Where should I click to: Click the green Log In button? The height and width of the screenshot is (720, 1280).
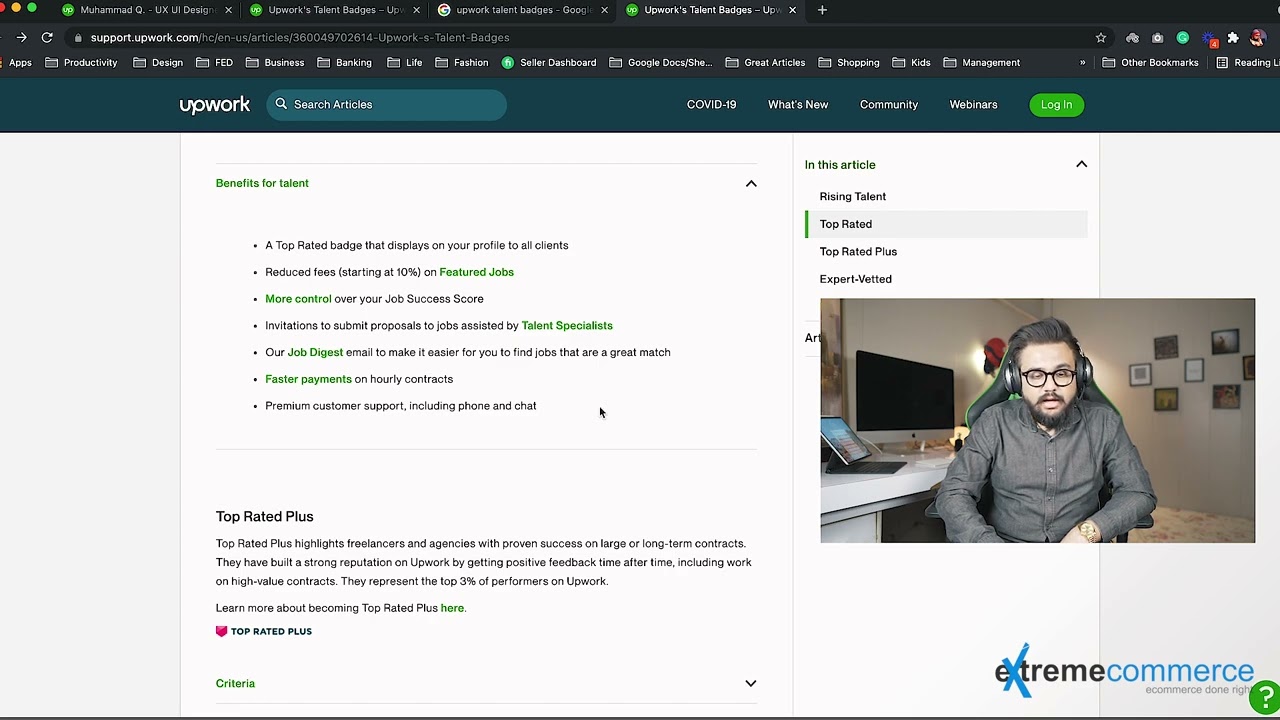coord(1056,104)
